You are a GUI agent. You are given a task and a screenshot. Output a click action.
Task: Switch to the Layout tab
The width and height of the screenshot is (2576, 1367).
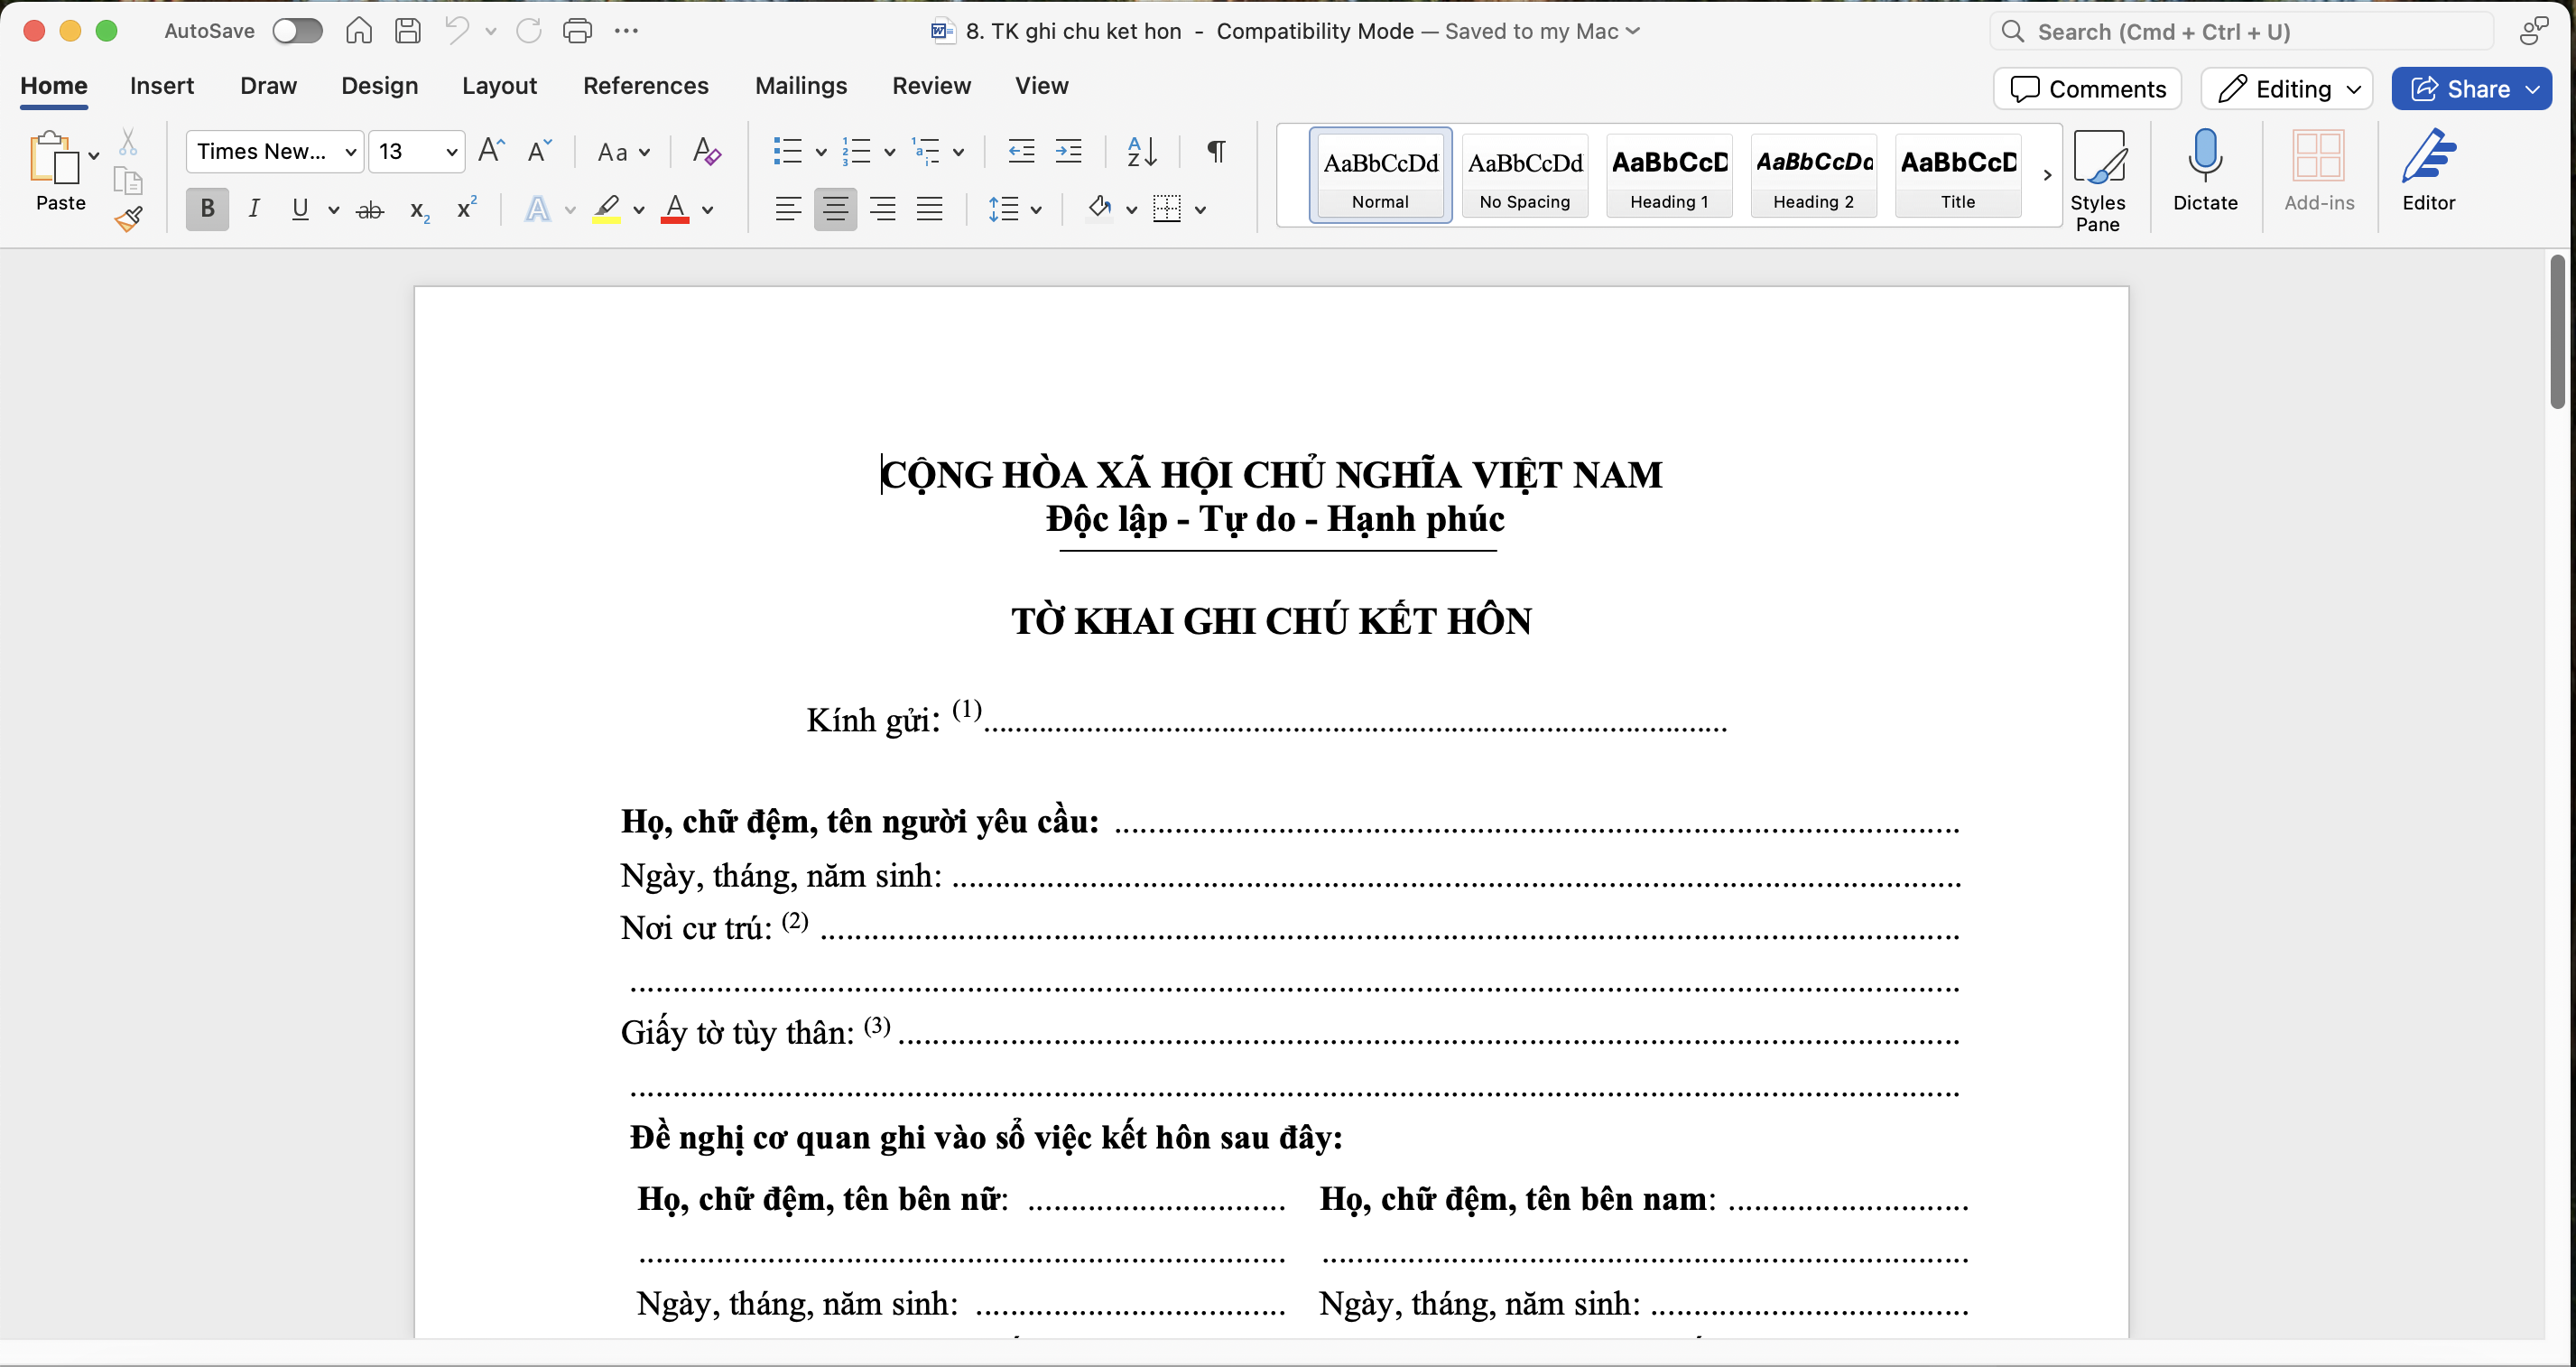pos(499,86)
